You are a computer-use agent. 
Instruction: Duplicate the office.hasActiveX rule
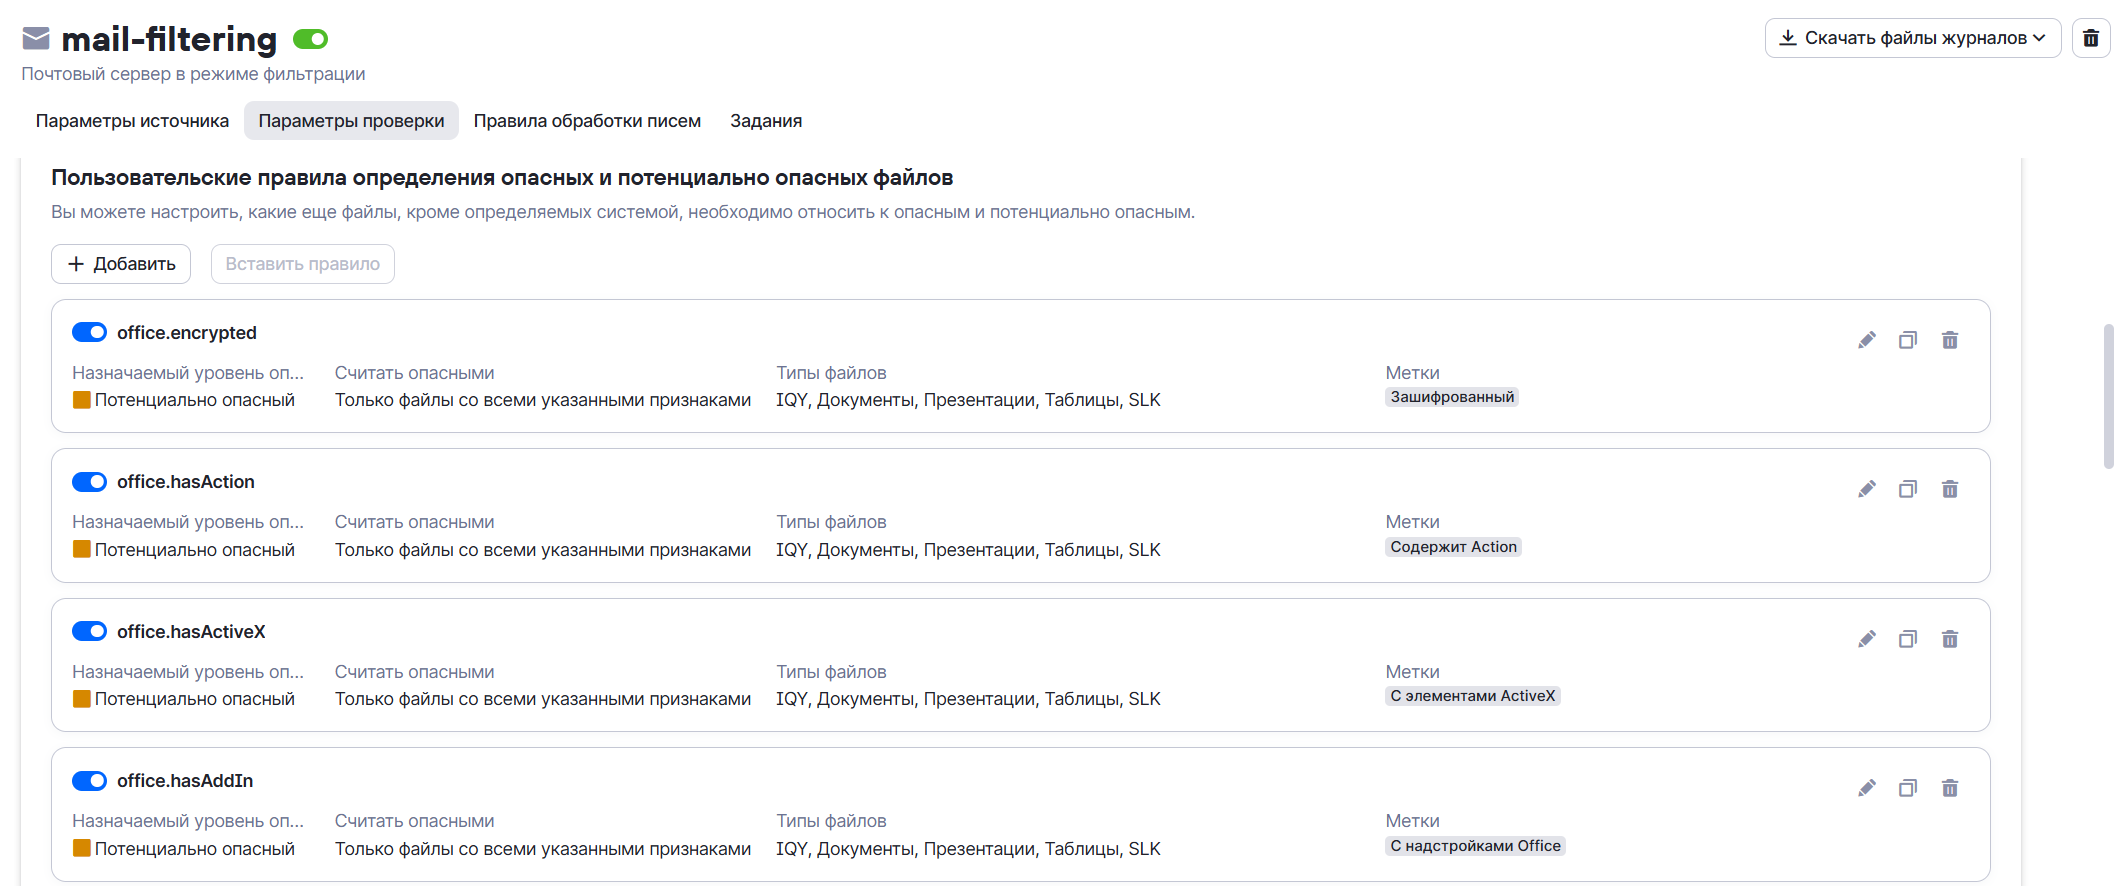pos(1908,639)
